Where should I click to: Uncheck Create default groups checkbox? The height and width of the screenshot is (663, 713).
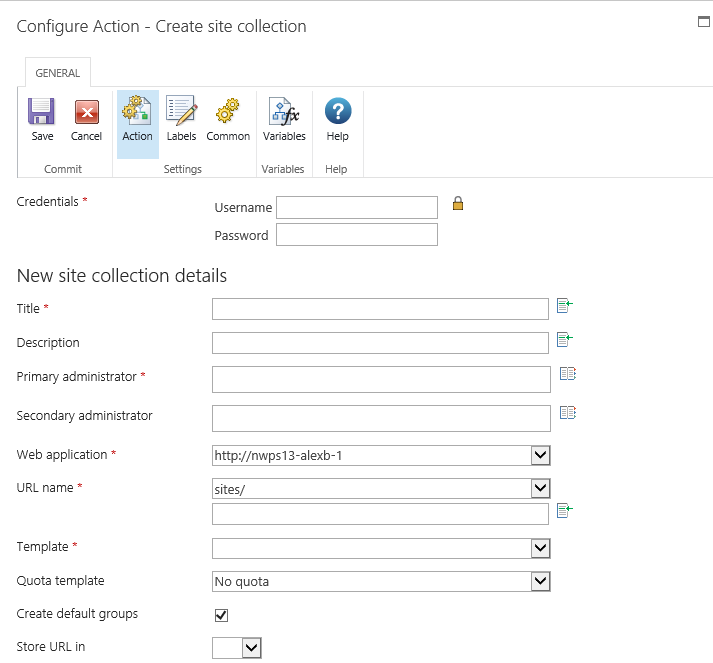221,615
